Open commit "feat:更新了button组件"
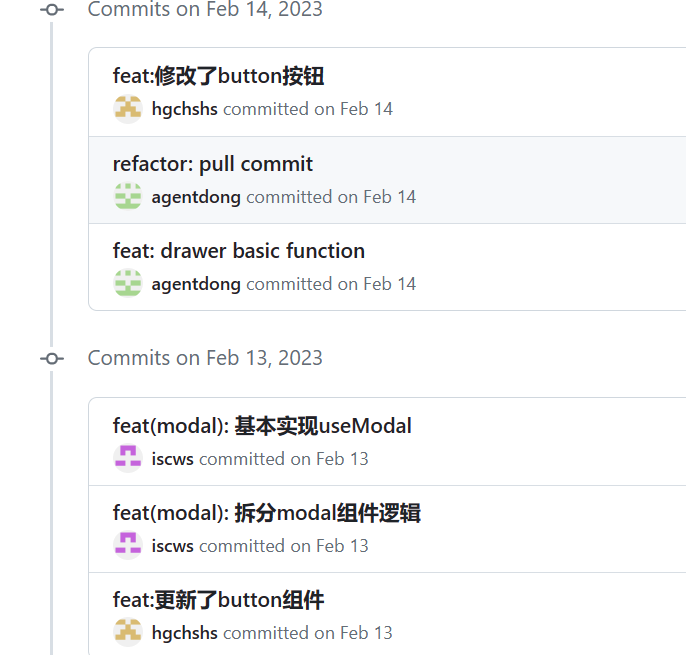 pyautogui.click(x=218, y=600)
